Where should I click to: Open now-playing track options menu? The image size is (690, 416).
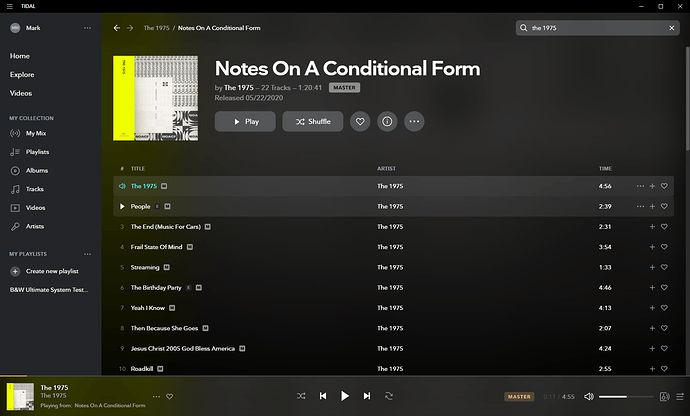coord(156,397)
